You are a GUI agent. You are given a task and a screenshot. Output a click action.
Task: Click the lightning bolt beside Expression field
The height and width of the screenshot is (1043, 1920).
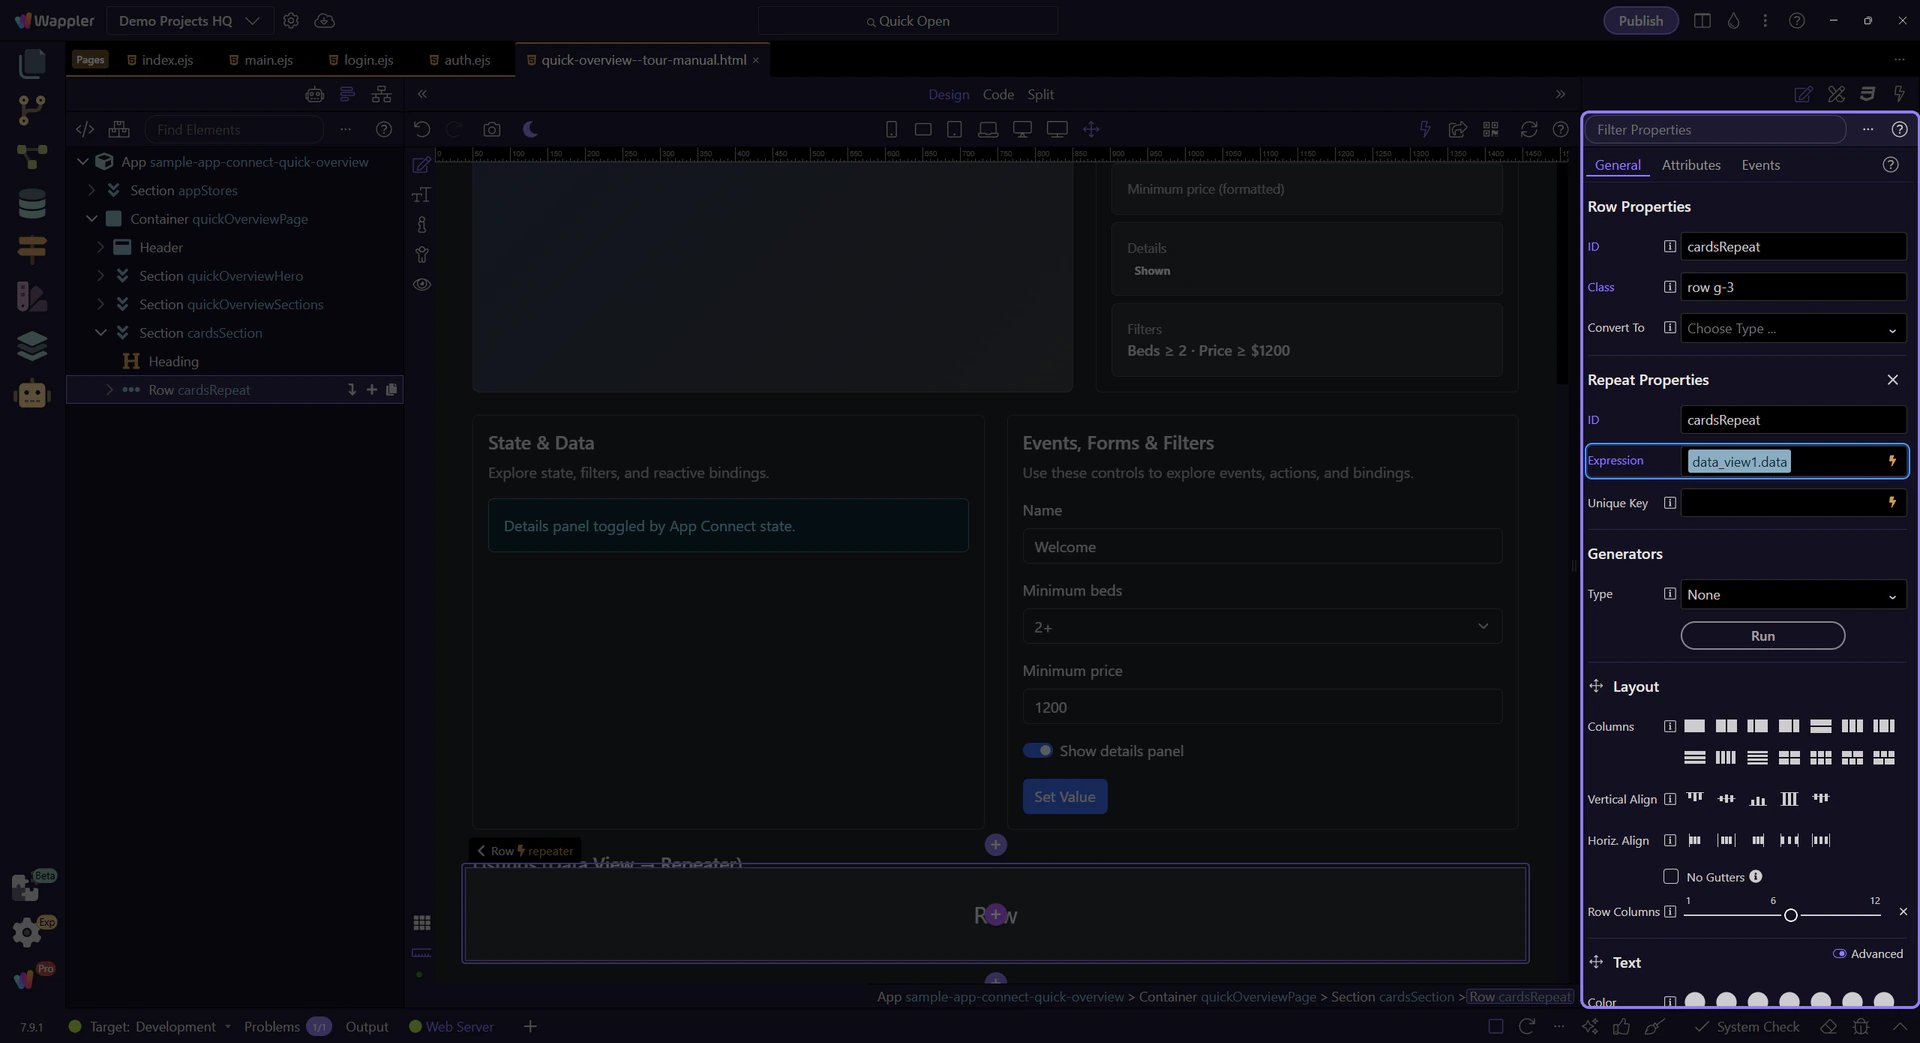coord(1891,461)
